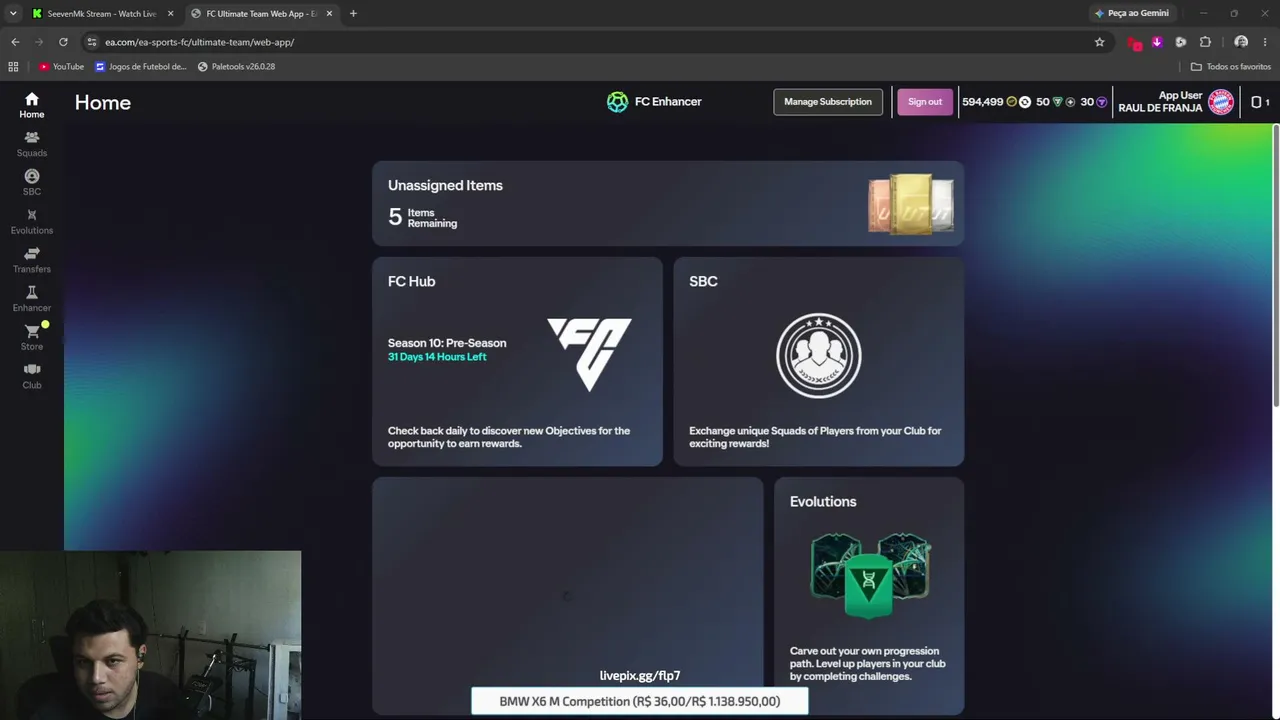Switch to the SeevenMk Stream tab

coord(102,14)
